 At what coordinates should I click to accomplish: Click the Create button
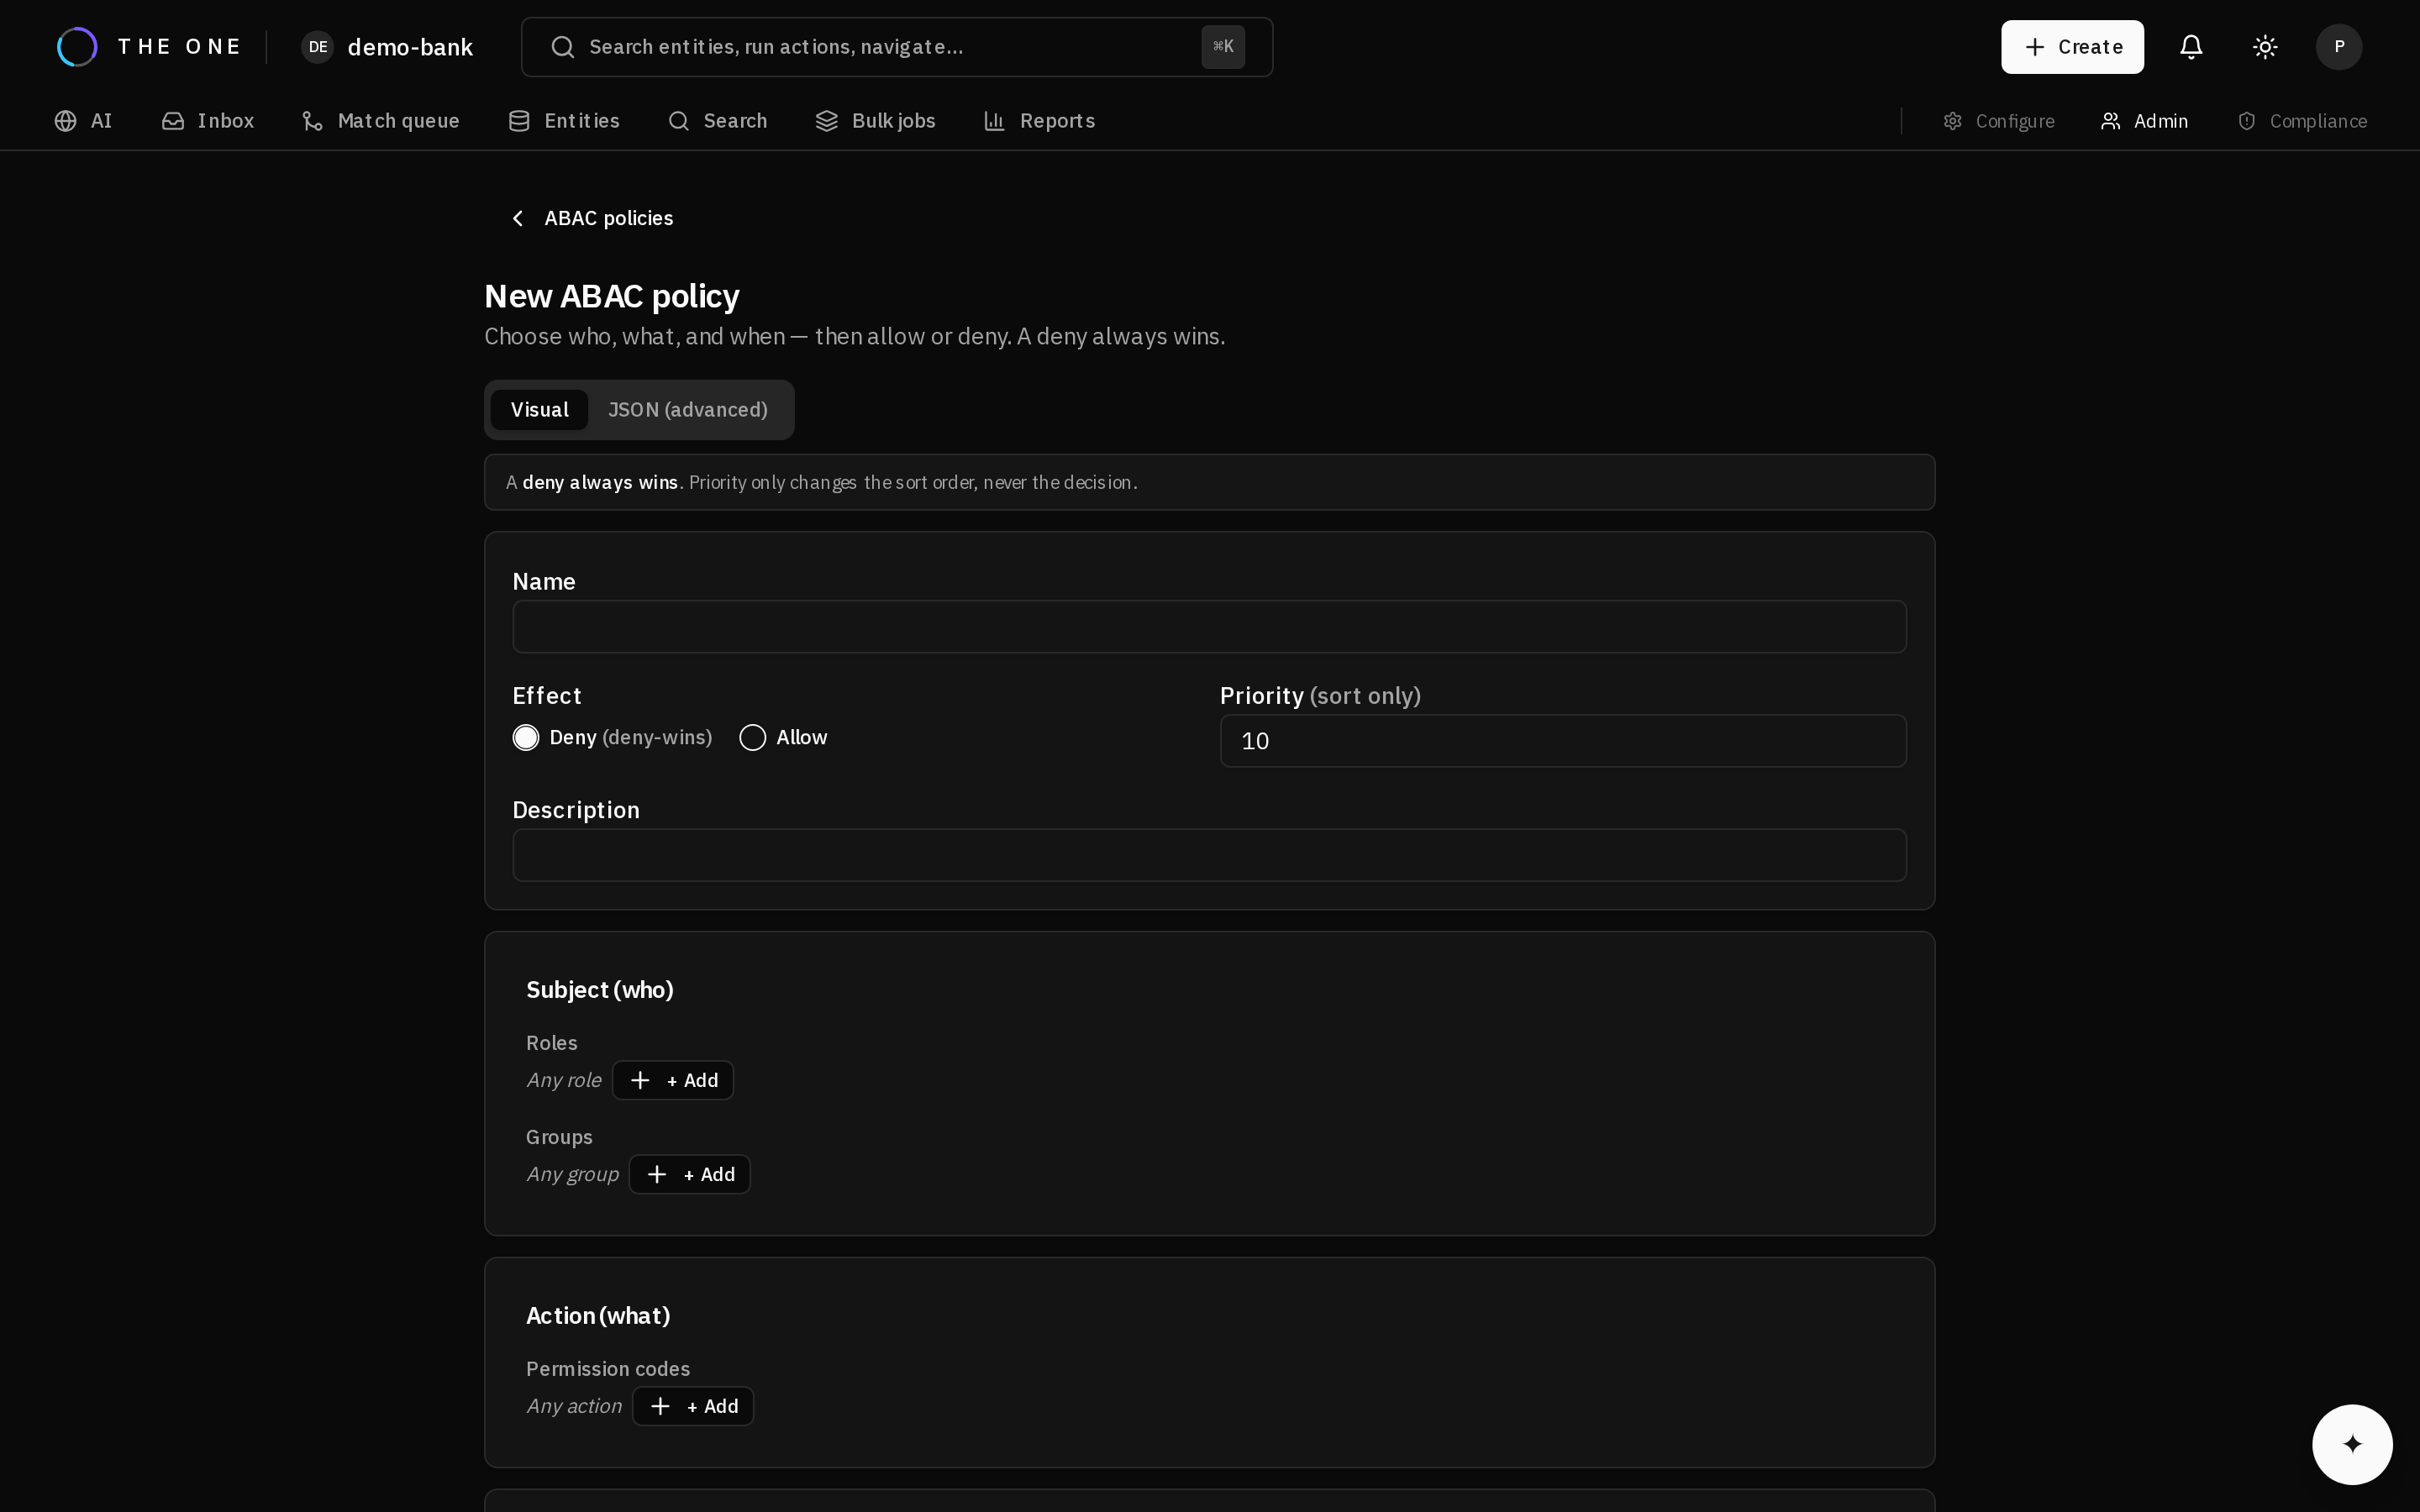click(2072, 47)
